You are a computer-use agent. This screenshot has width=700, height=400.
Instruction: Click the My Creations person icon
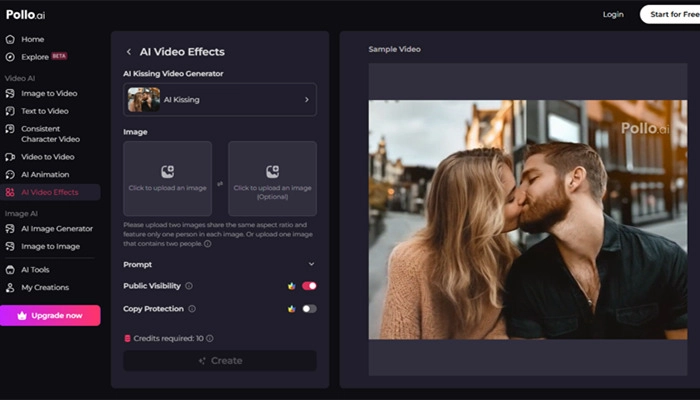(x=10, y=288)
